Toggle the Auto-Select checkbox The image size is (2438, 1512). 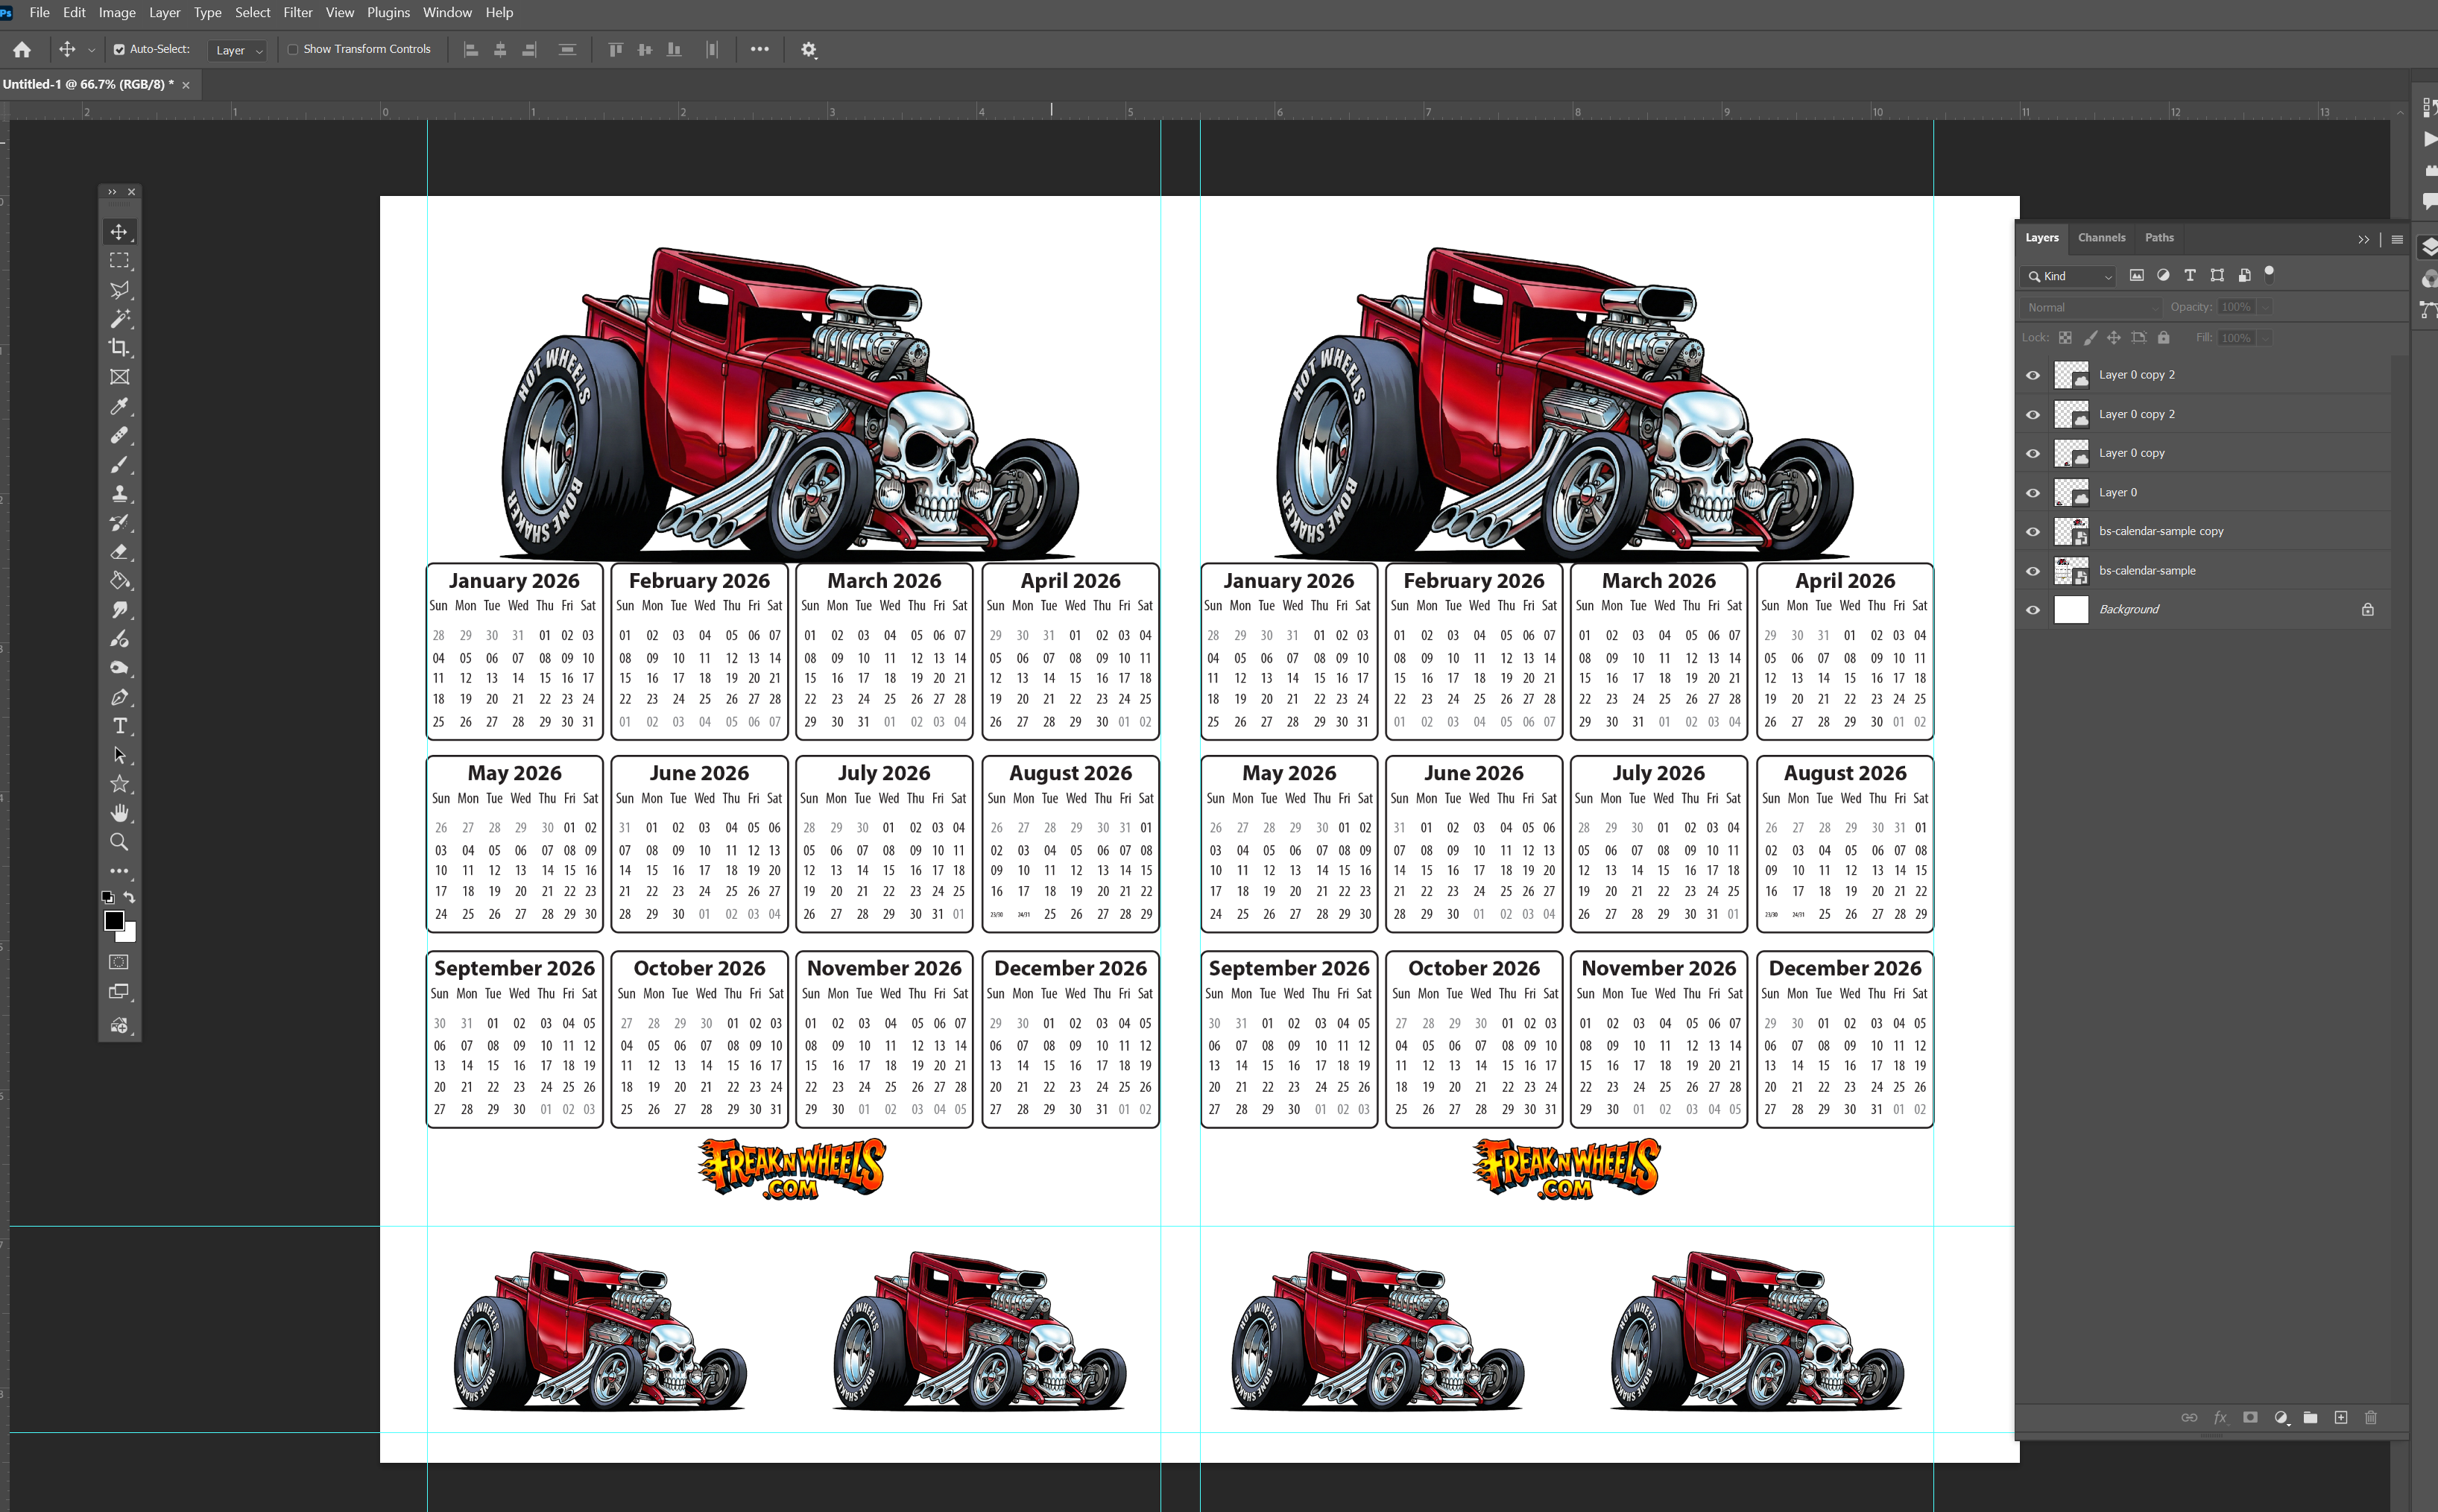119,49
